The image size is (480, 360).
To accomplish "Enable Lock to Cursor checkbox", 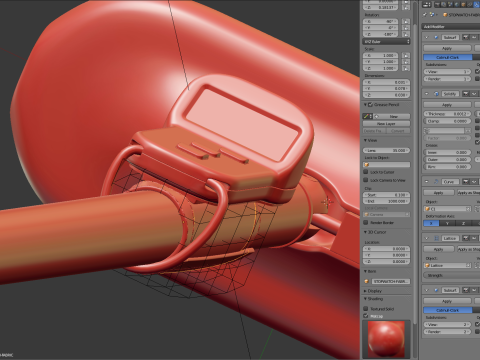I will (366, 172).
